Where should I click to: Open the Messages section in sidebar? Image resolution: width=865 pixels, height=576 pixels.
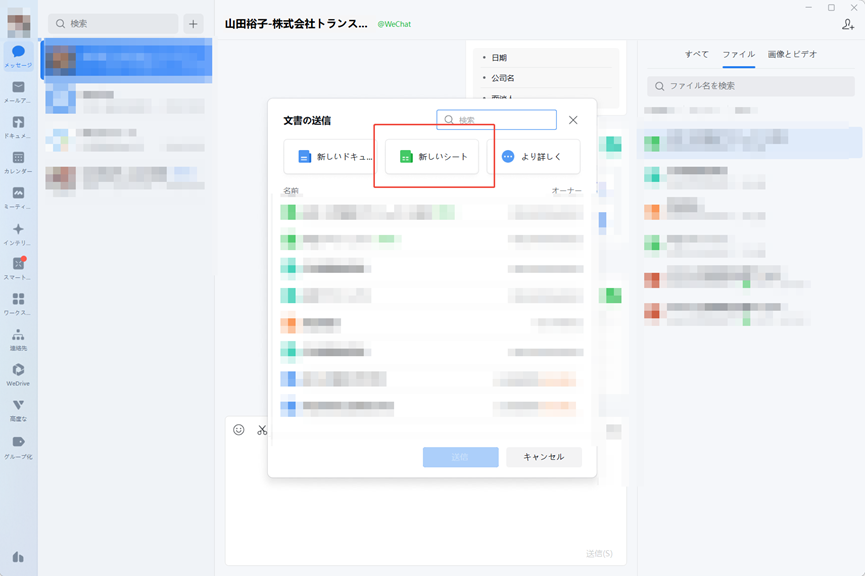(x=18, y=56)
